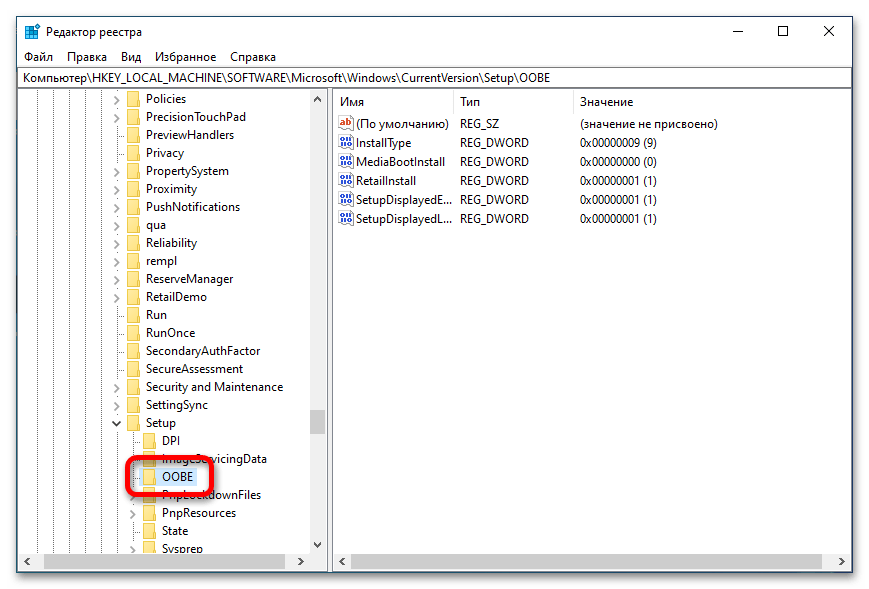Click the DWORD icon of SetupDisplayedE...
The image size is (869, 589).
pyautogui.click(x=346, y=199)
